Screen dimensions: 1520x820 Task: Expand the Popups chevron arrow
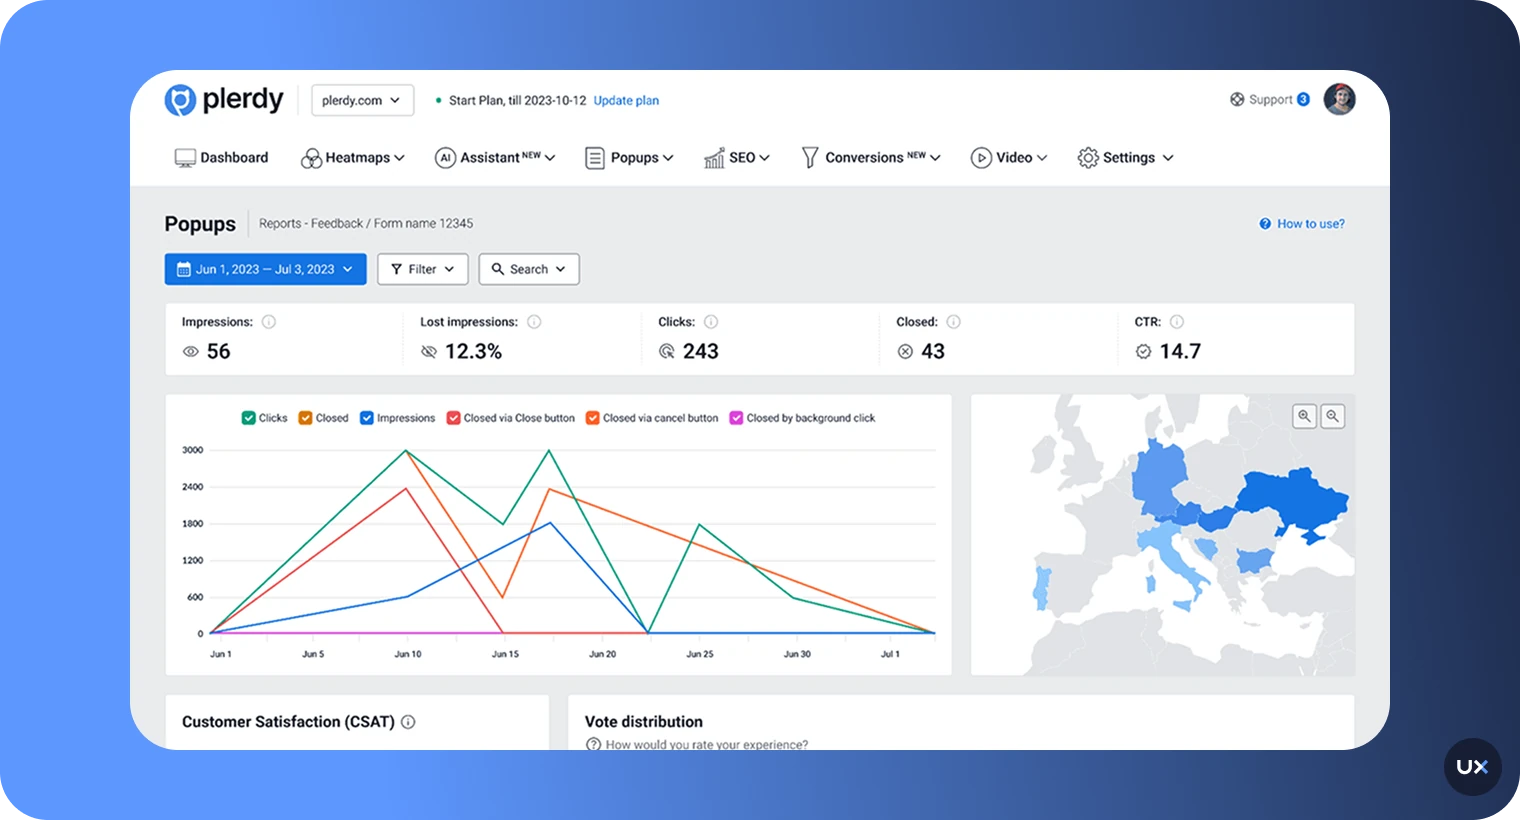(x=668, y=158)
